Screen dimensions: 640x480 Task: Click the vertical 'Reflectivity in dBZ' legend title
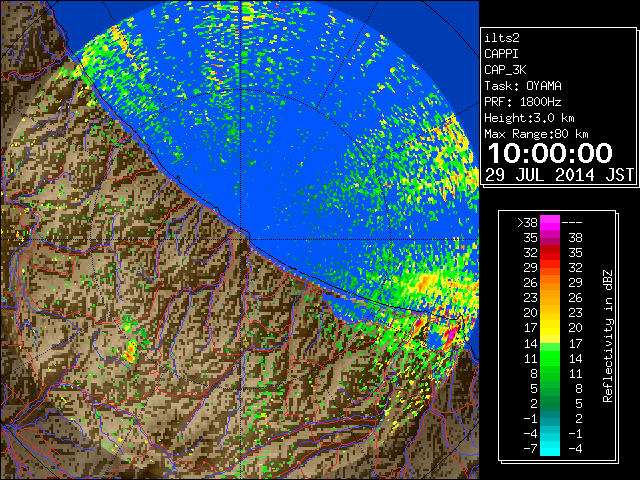(x=608, y=336)
